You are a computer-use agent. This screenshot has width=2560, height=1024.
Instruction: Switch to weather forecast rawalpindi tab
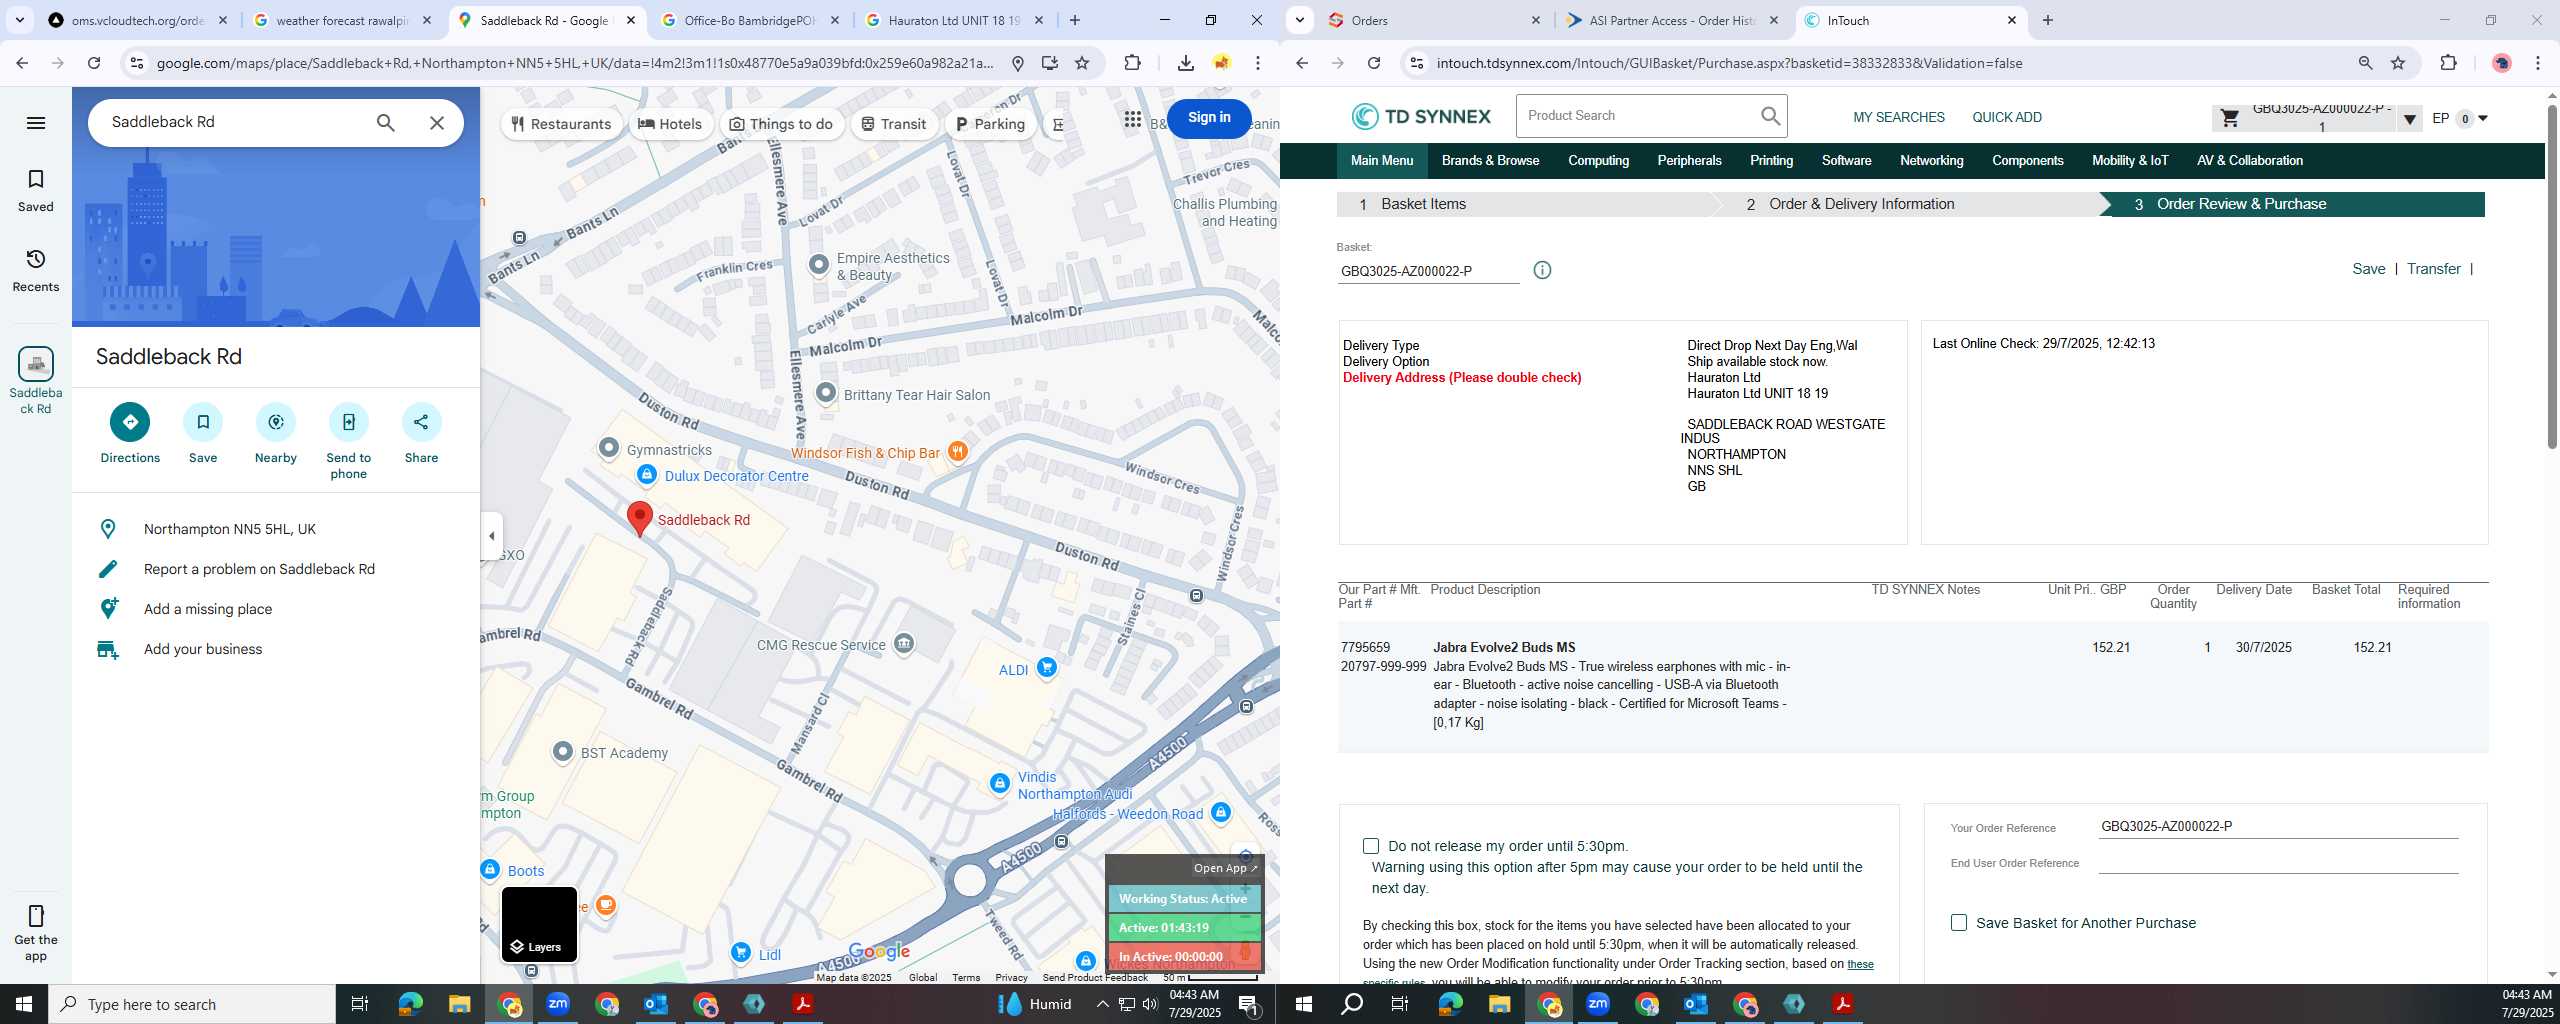click(x=342, y=20)
